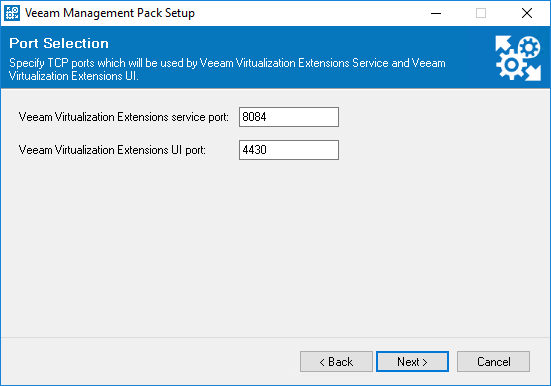
Task: Focus the Extensions service port field
Action: click(x=289, y=117)
